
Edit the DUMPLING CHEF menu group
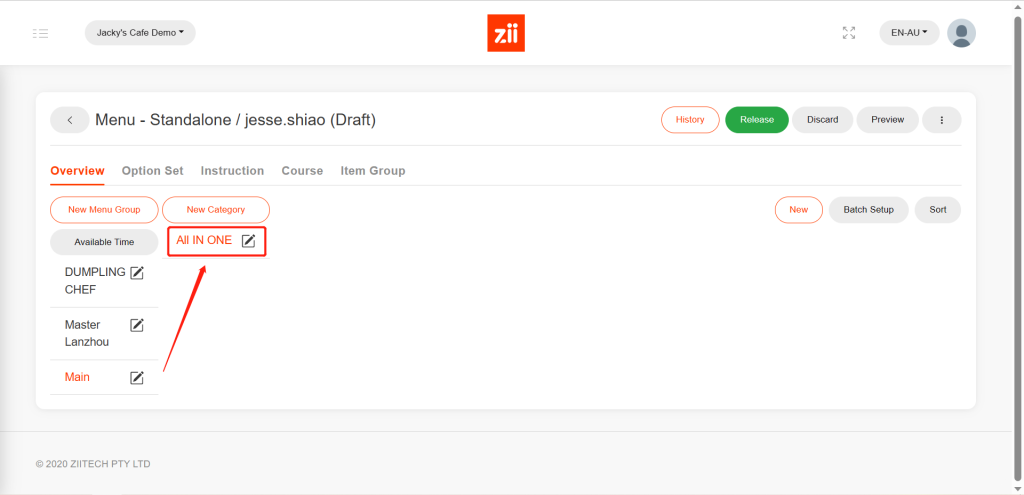137,273
